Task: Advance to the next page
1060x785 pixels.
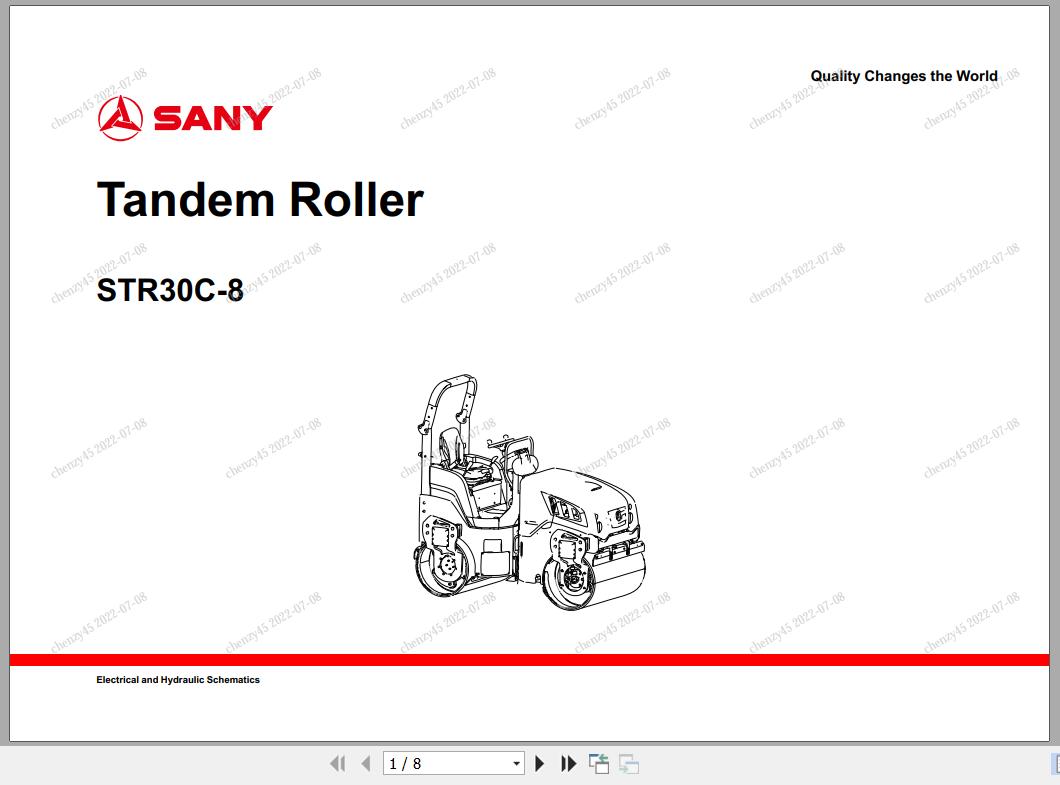Action: (x=539, y=763)
